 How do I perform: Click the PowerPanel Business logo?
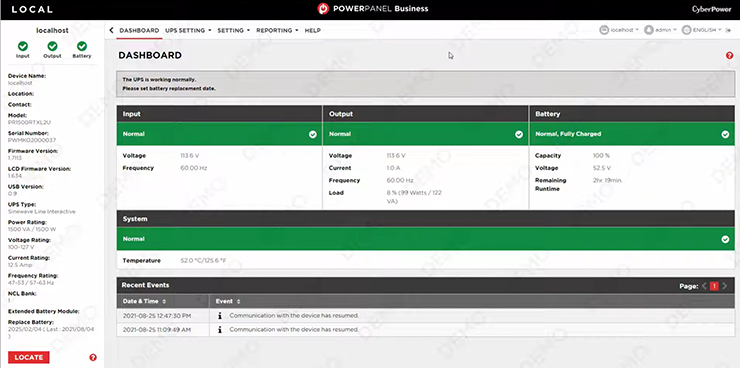pyautogui.click(x=373, y=8)
